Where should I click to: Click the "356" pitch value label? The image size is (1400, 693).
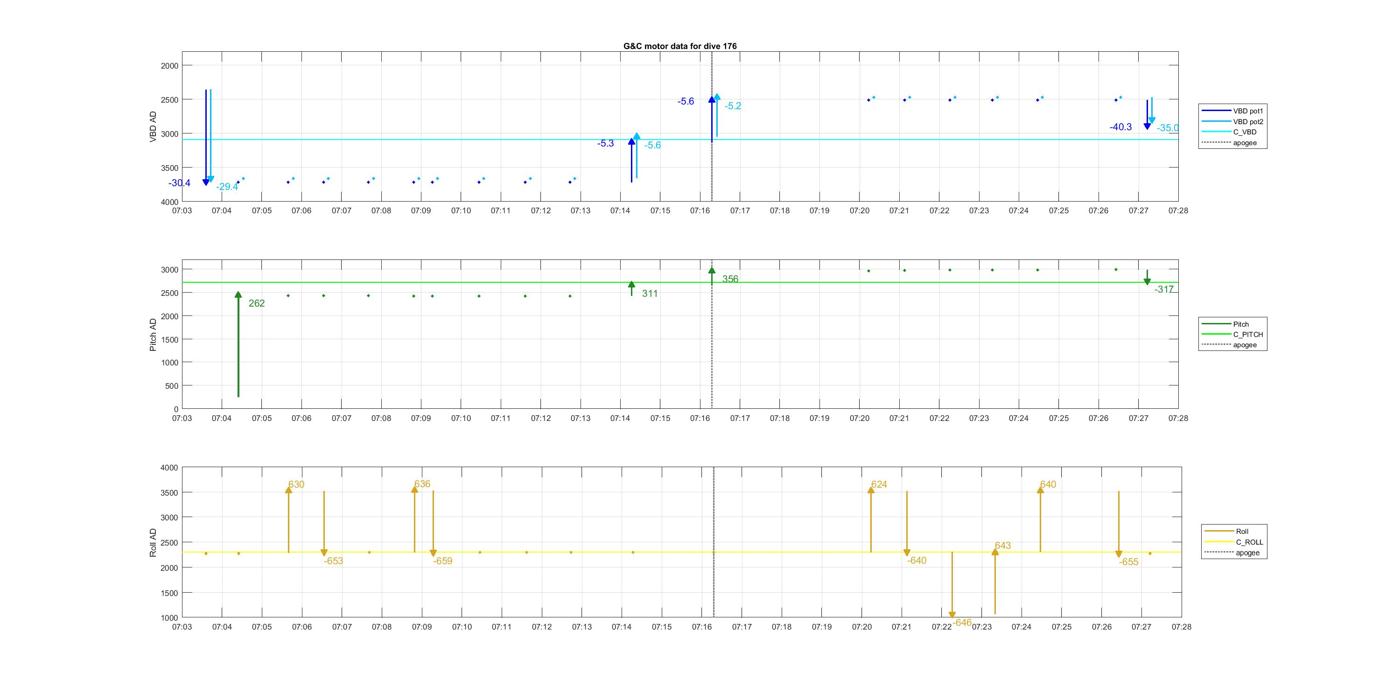click(730, 279)
